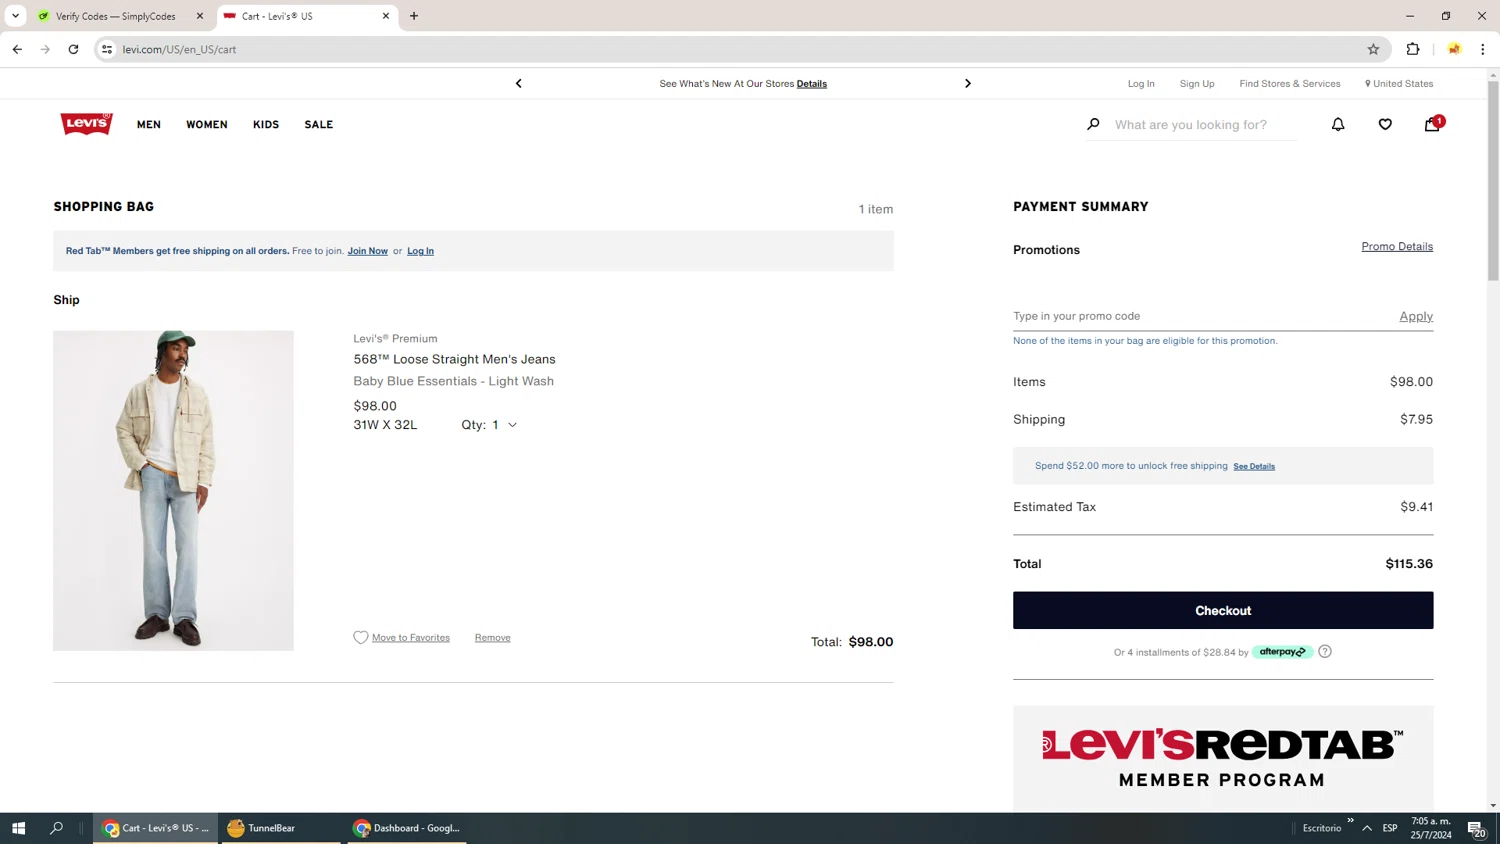The image size is (1500, 844).
Task: Open Windows Start menu
Action: pos(18,828)
